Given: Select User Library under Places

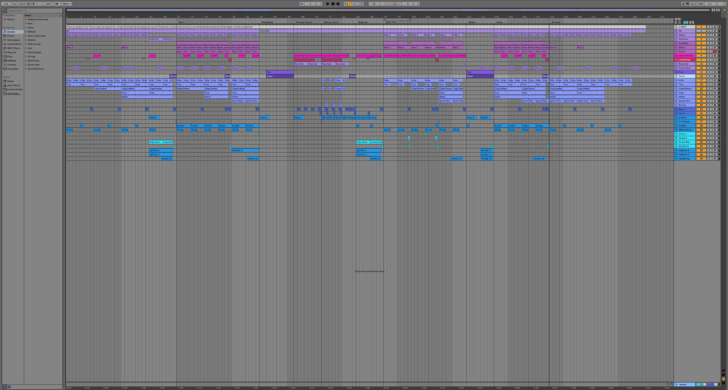Looking at the screenshot, I should [x=13, y=85].
